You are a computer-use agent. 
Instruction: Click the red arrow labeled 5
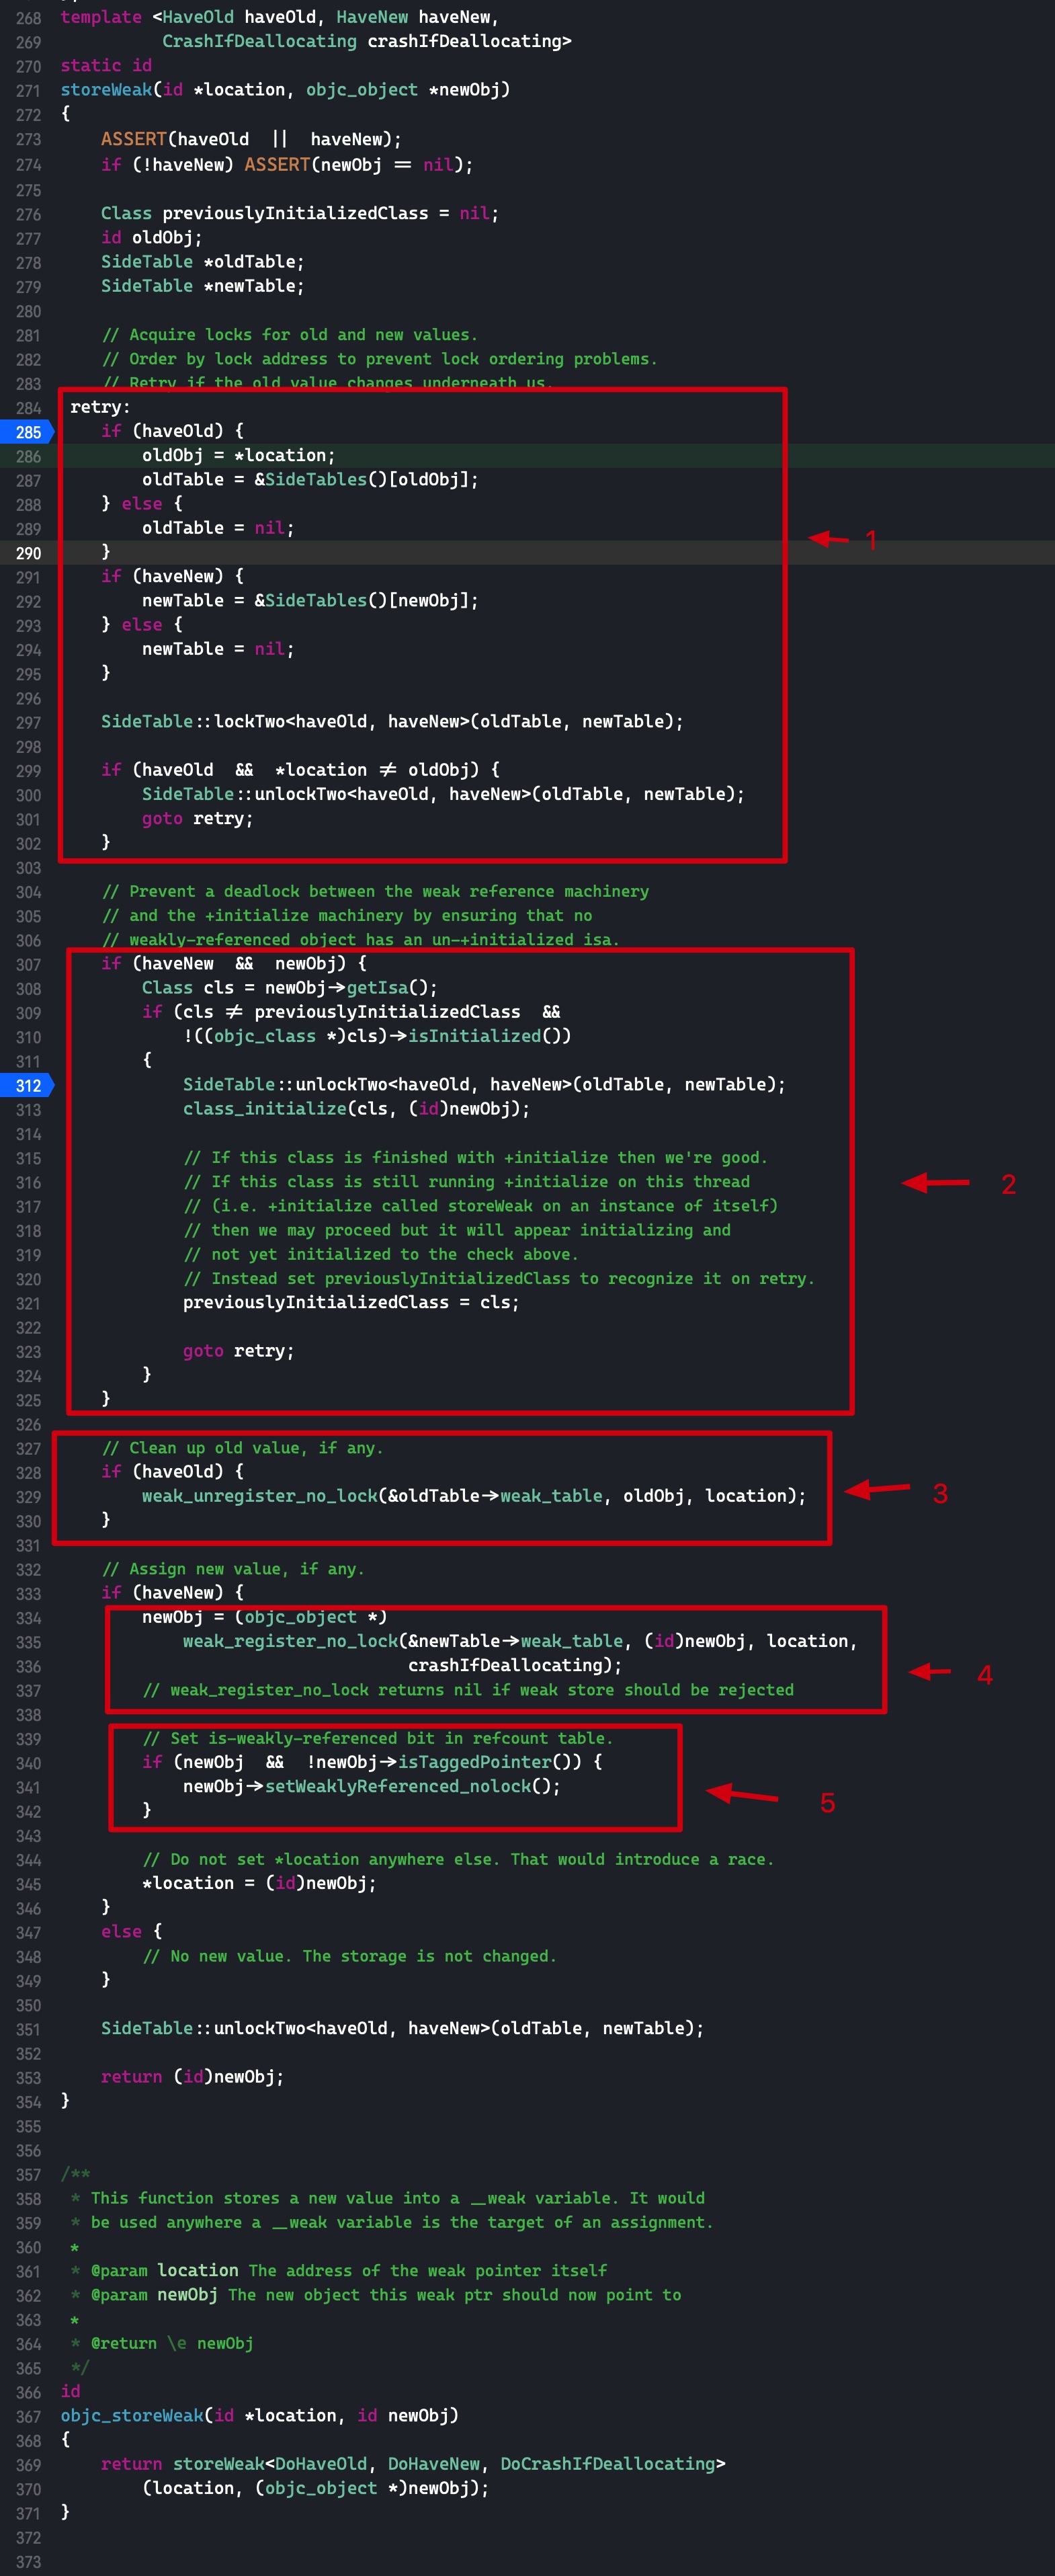pos(742,1795)
